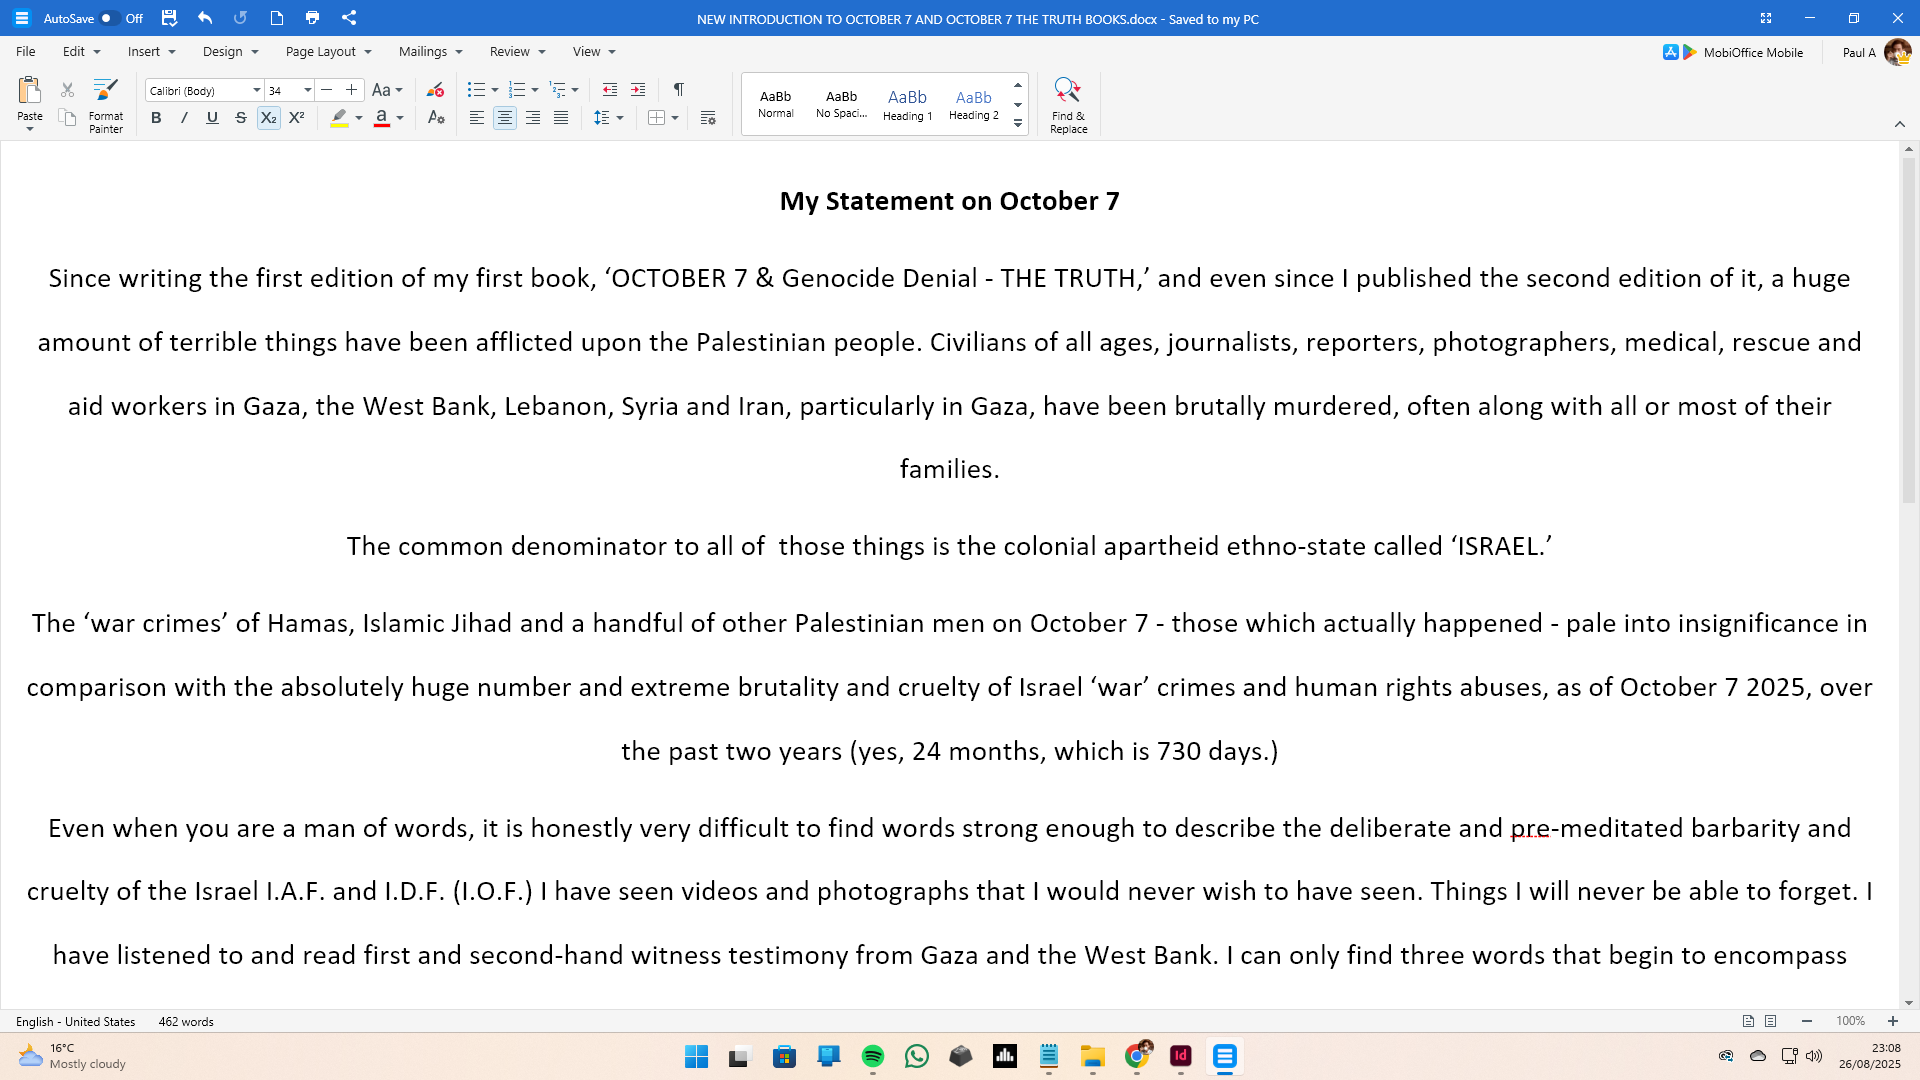Open Spotify from the taskbar
This screenshot has height=1080, width=1920.
pyautogui.click(x=872, y=1056)
